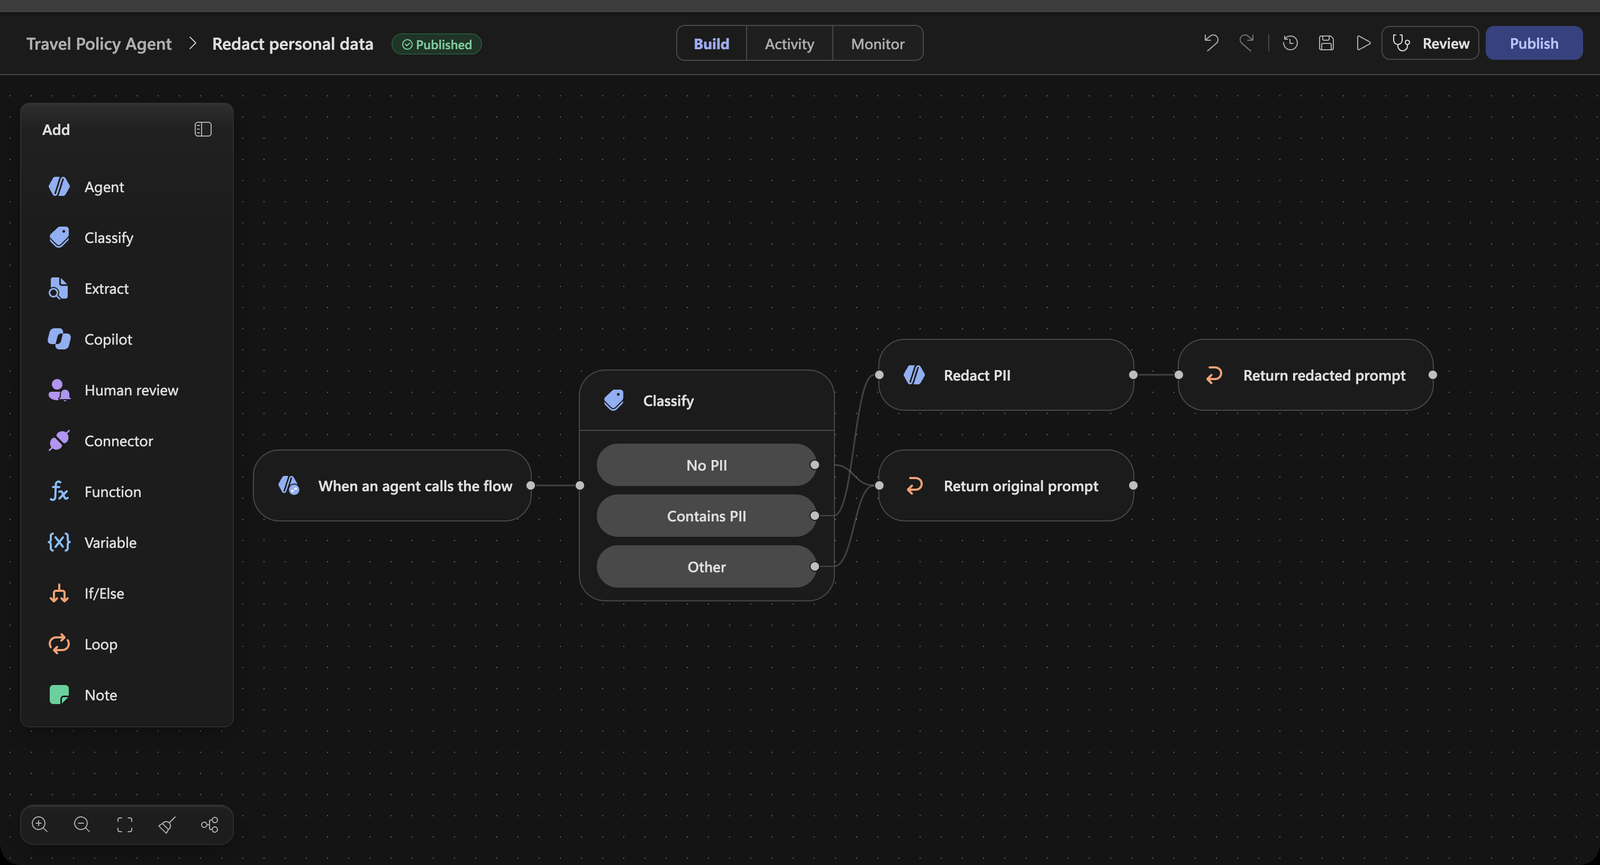The image size is (1600, 865).
Task: Fit the flow to screen
Action: (125, 825)
